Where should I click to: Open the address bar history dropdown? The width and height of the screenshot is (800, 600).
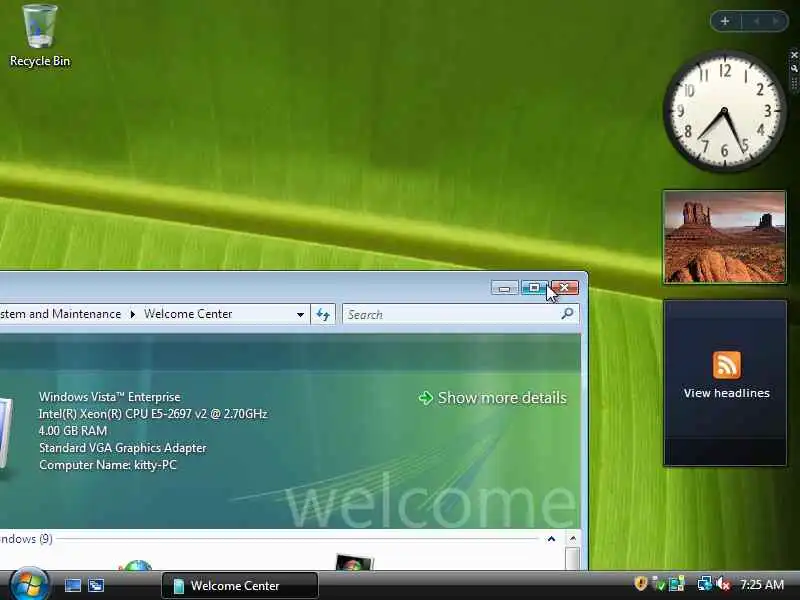[x=301, y=314]
